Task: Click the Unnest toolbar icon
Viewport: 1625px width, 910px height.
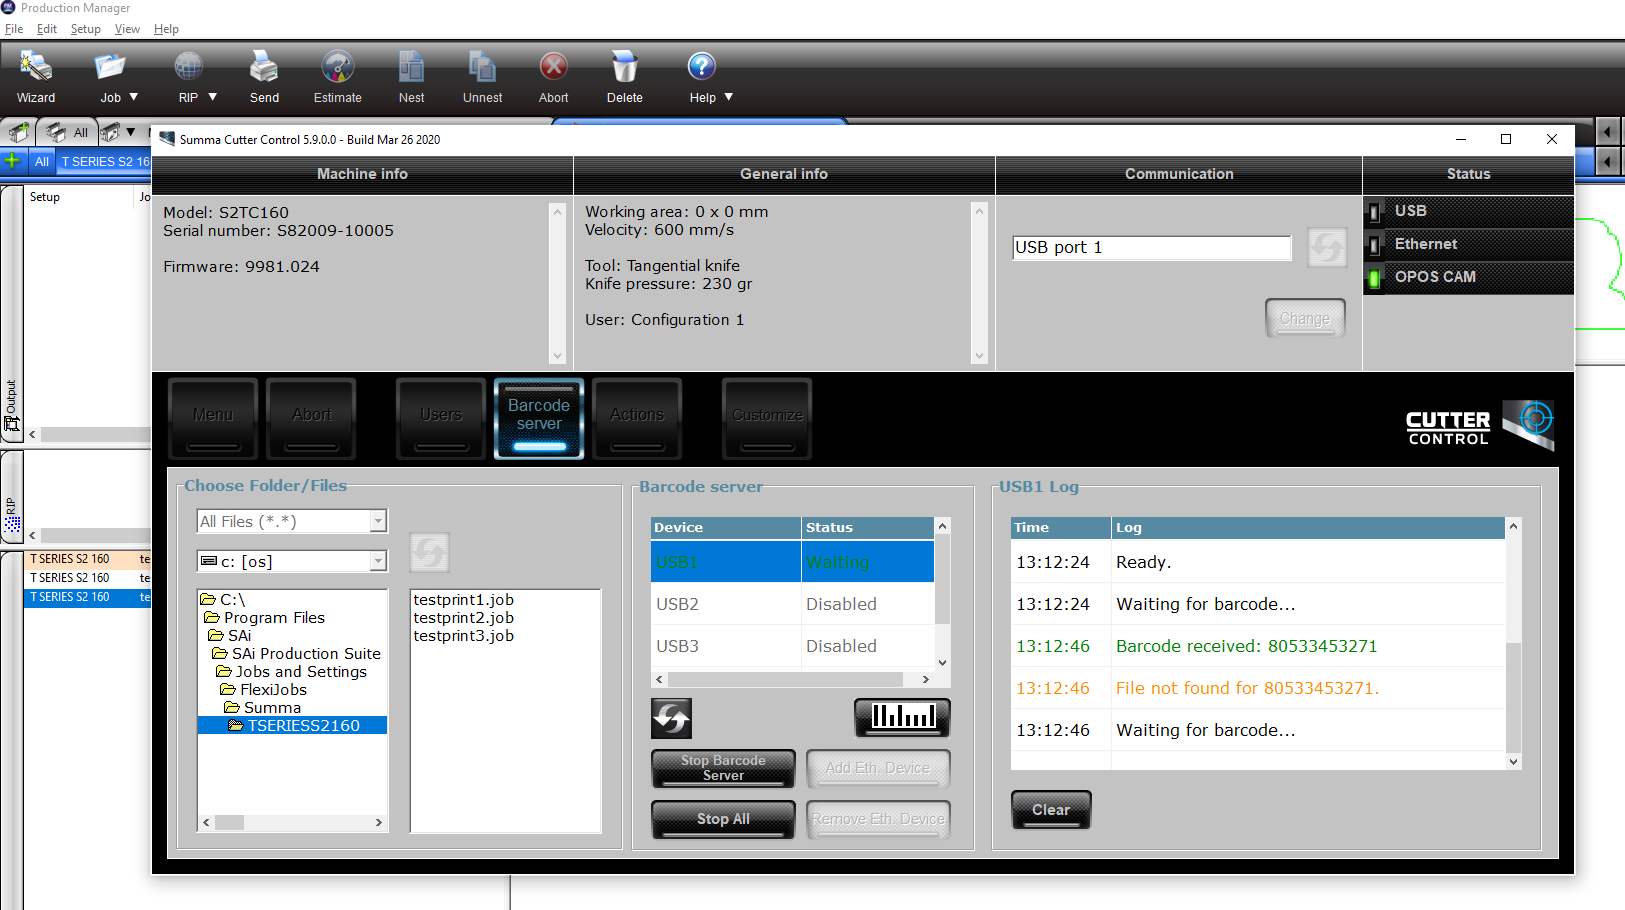Action: pyautogui.click(x=482, y=68)
